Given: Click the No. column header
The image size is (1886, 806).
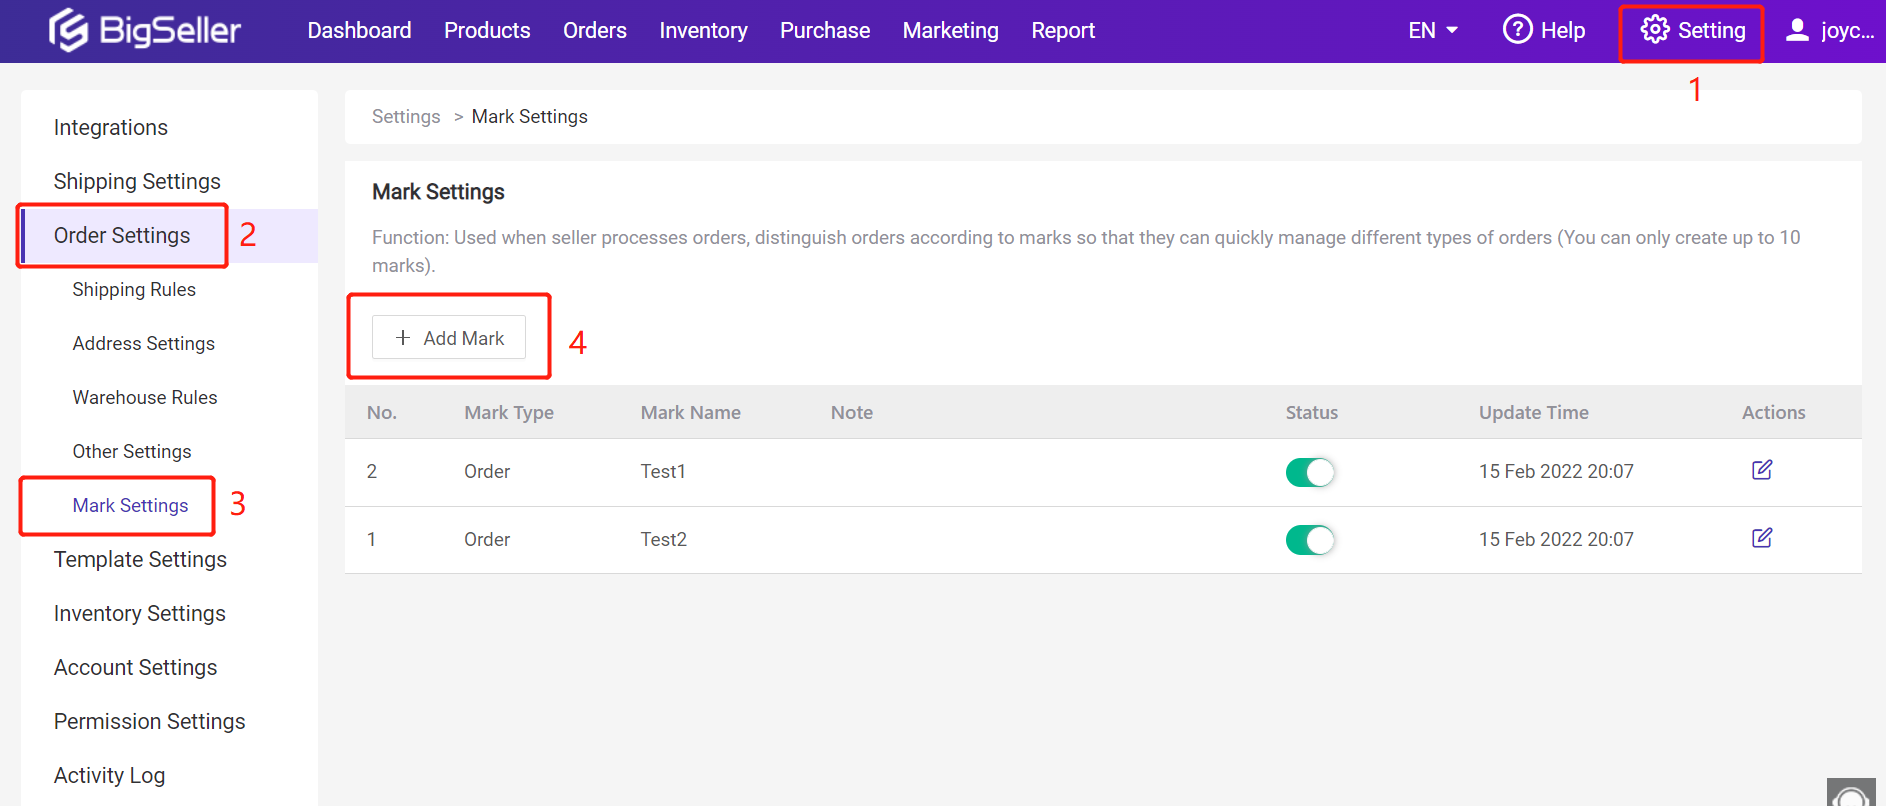Looking at the screenshot, I should click(382, 412).
